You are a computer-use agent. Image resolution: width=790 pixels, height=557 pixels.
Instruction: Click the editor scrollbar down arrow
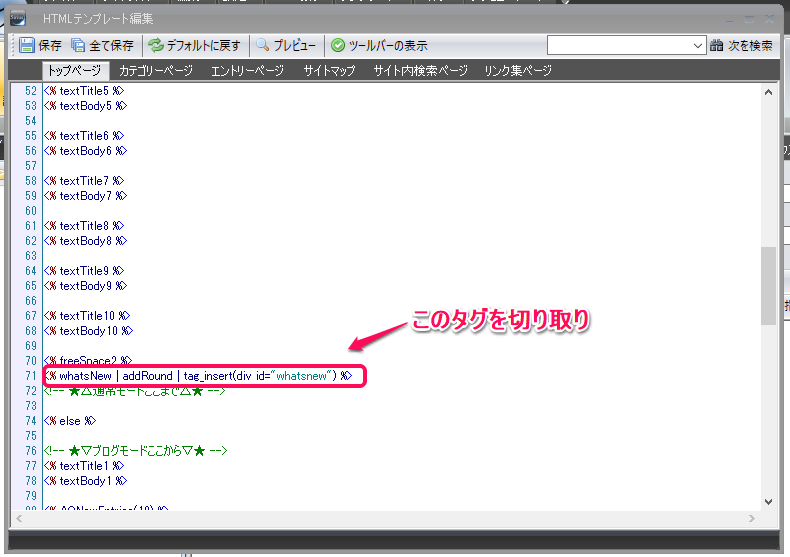coord(768,502)
